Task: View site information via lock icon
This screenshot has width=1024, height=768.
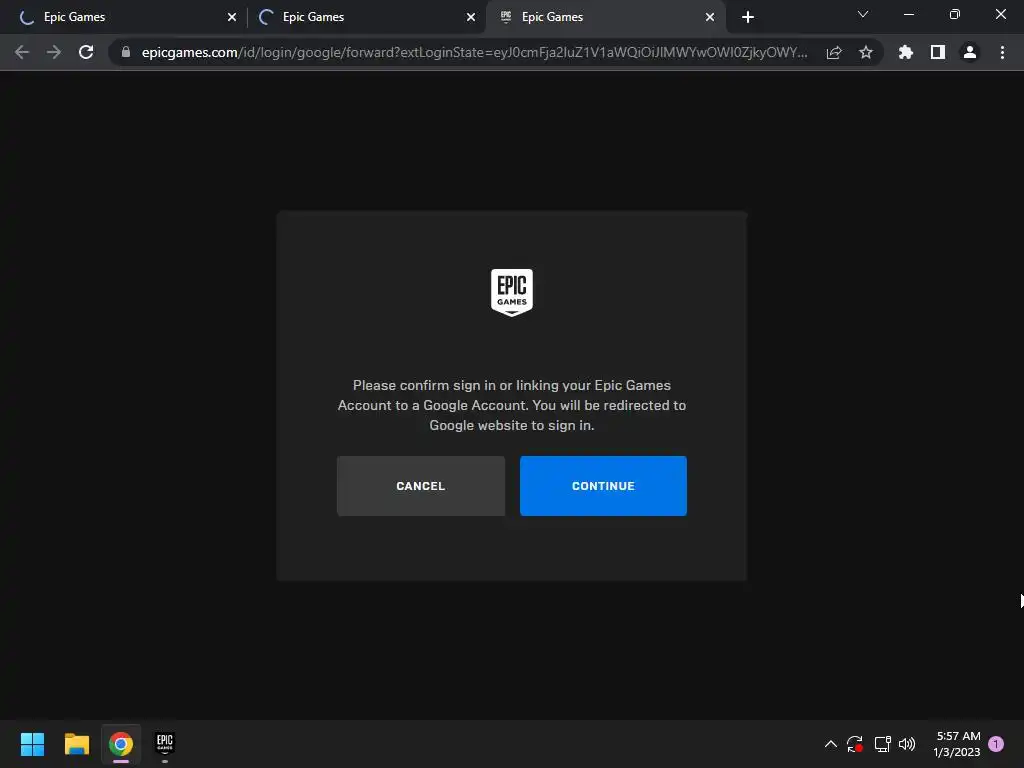Action: click(x=126, y=52)
